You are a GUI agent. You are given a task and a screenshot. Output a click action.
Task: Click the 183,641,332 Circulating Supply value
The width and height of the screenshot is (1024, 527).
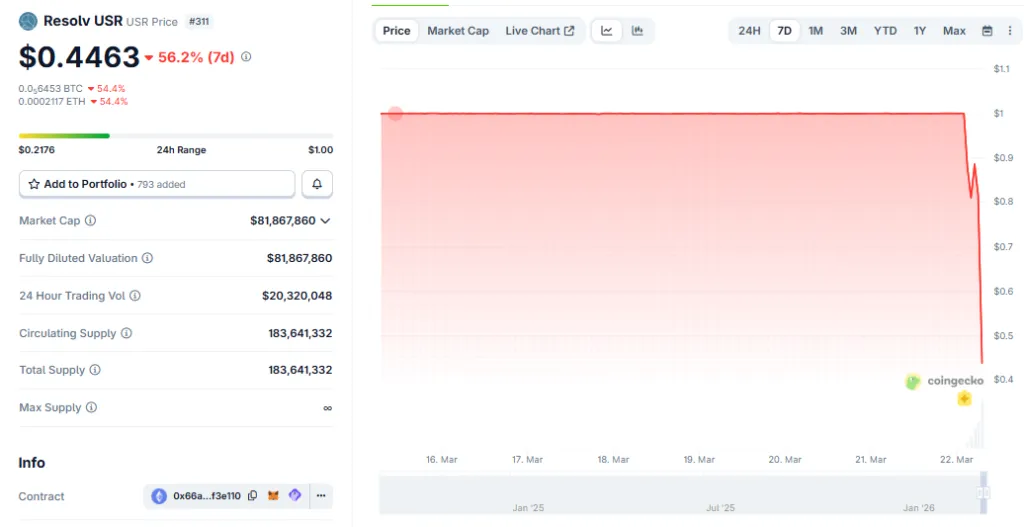(300, 333)
